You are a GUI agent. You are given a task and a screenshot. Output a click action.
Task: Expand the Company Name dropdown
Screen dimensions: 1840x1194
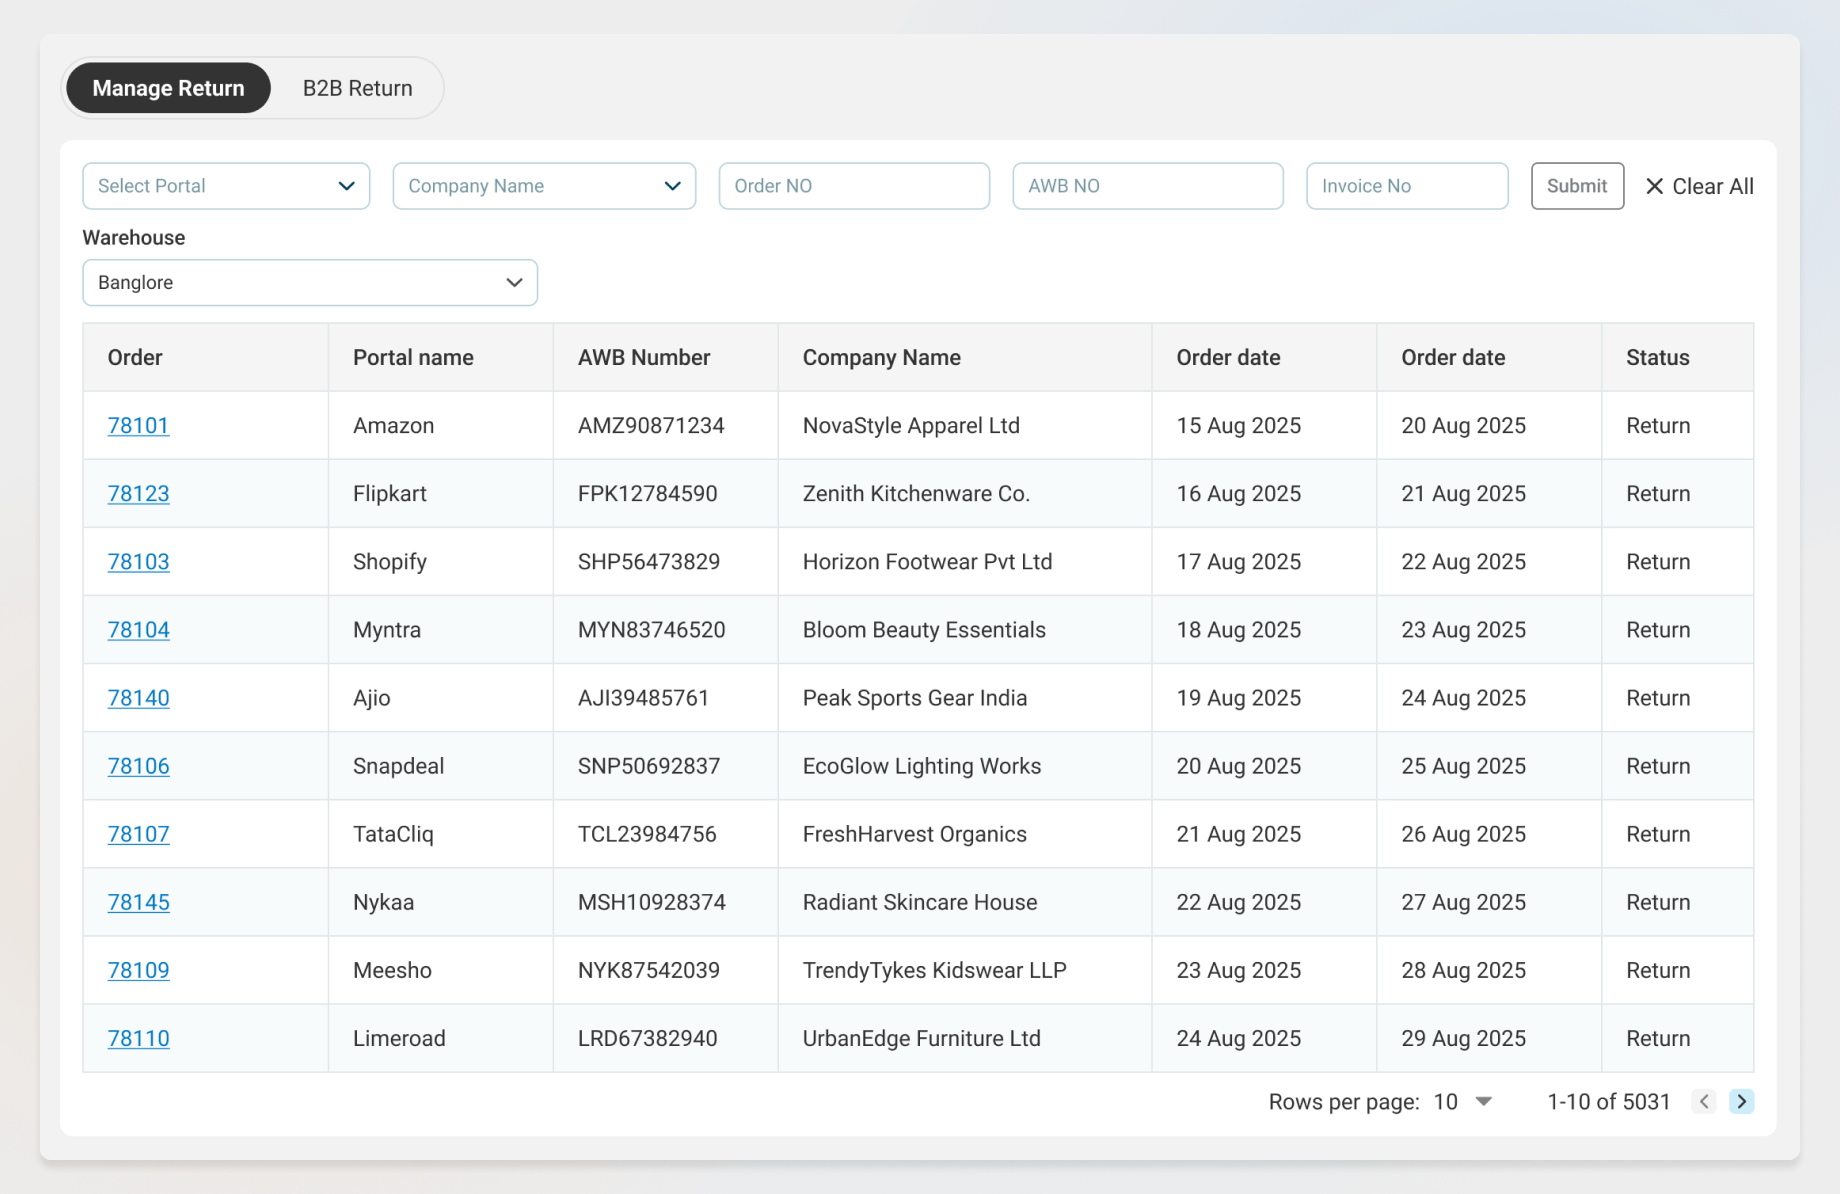pyautogui.click(x=544, y=186)
